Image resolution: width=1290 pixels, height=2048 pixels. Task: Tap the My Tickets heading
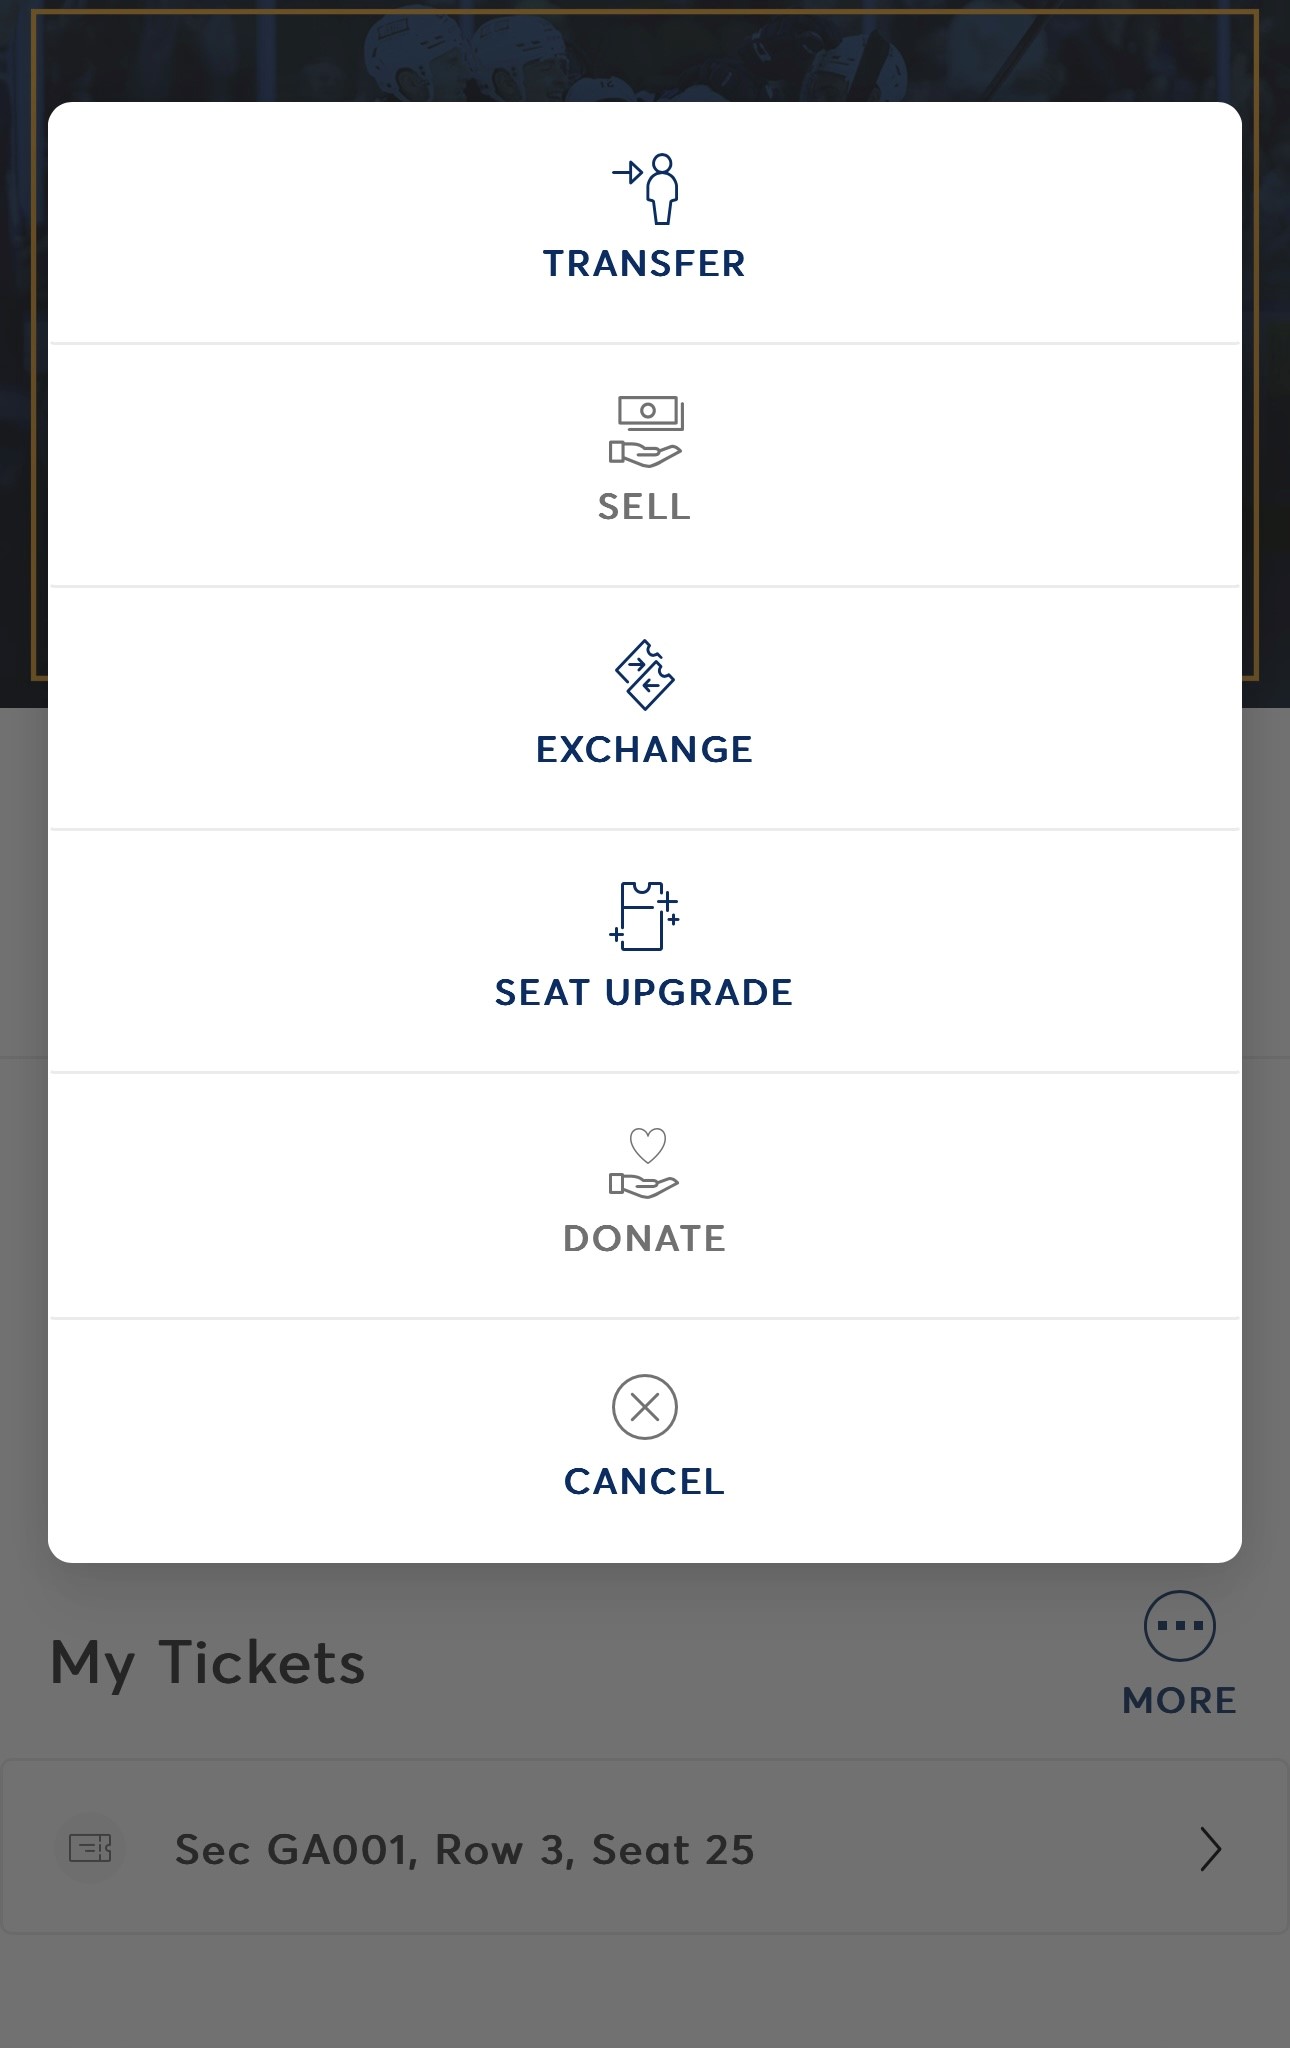208,1663
